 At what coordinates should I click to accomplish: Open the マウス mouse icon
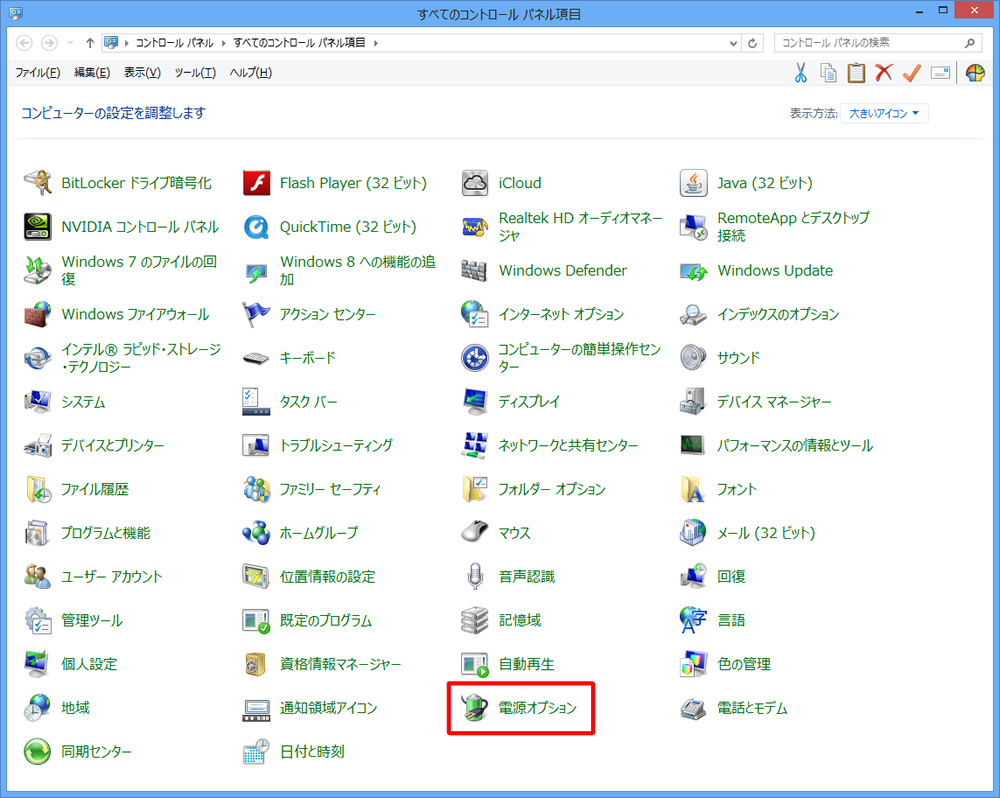point(474,533)
